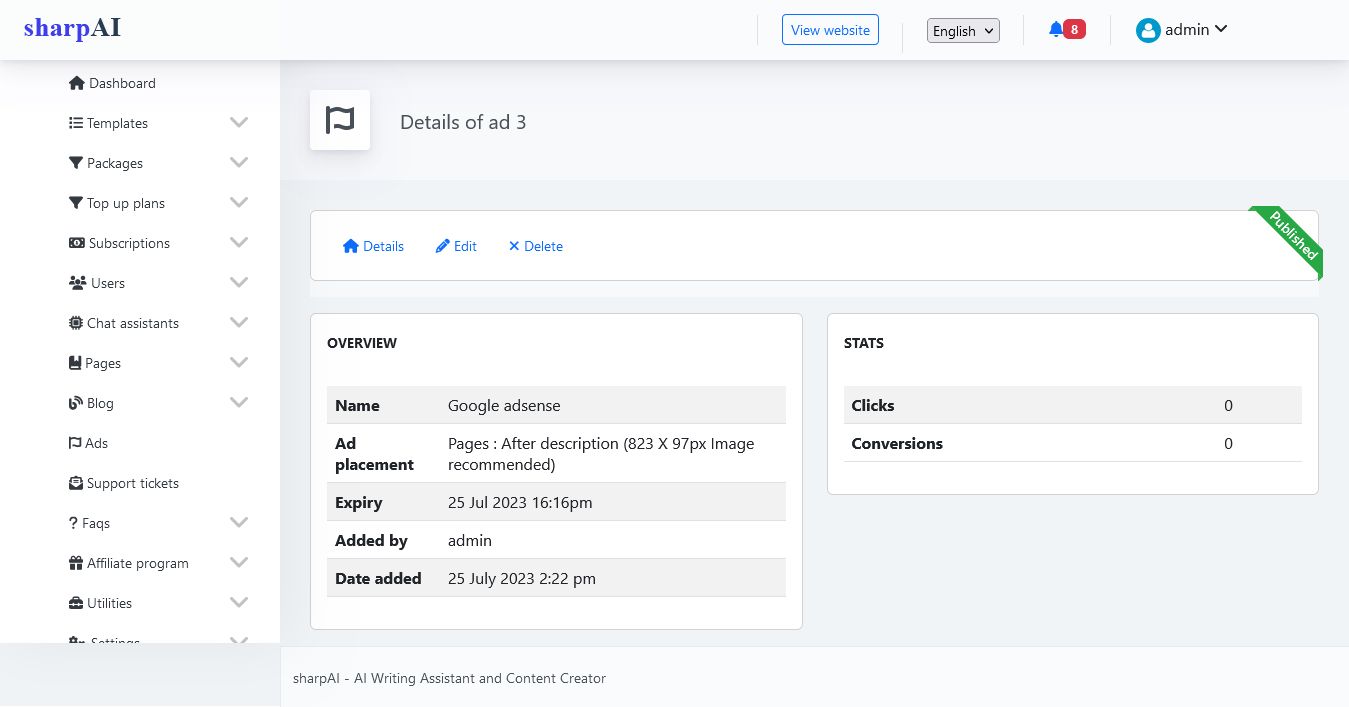Expand the Templates sidebar menu chevron
Viewport: 1349px width, 707px height.
[x=239, y=123]
